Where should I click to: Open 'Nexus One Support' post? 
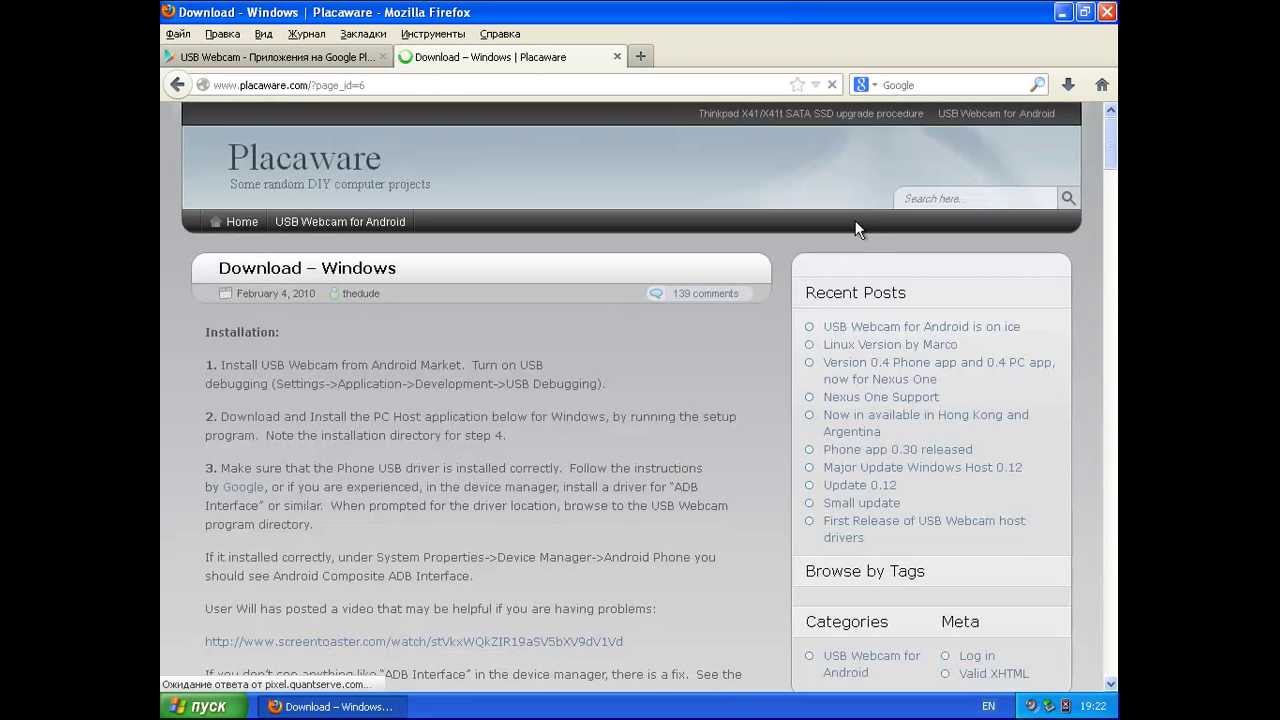coord(881,397)
